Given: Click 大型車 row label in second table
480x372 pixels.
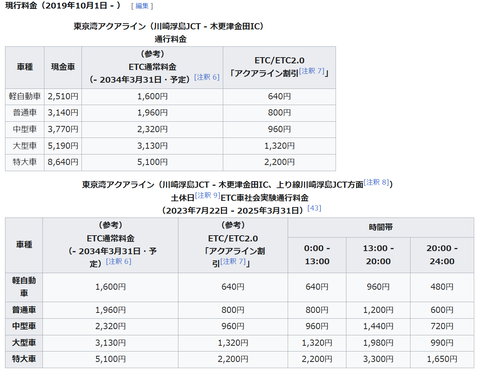Looking at the screenshot, I should [24, 343].
